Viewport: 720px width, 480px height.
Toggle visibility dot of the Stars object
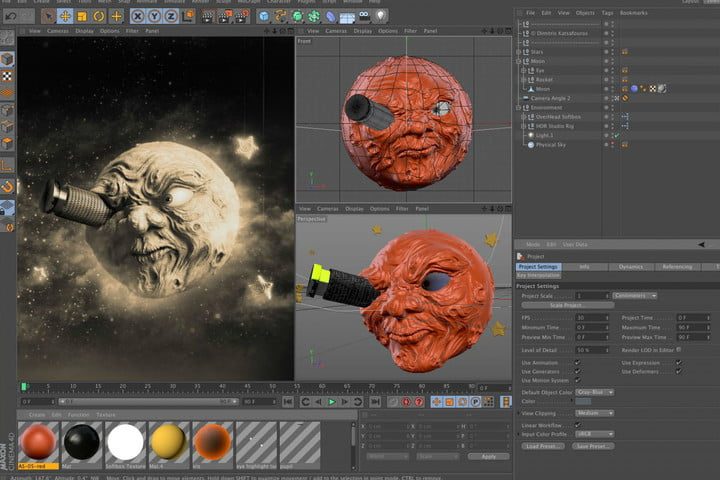tap(606, 51)
